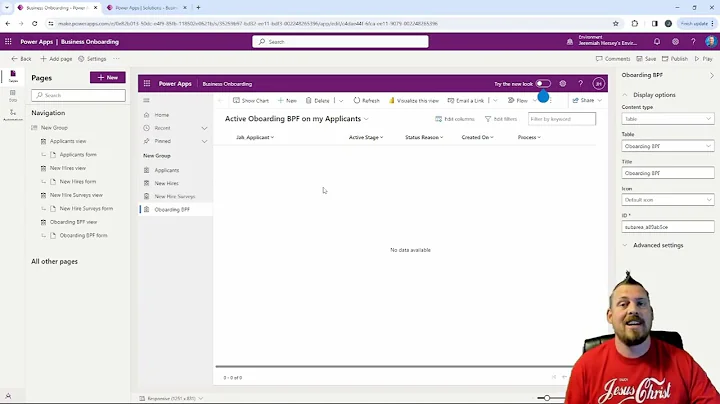Click the Pages search field
Viewport: 720px width, 404px height.
tap(79, 95)
